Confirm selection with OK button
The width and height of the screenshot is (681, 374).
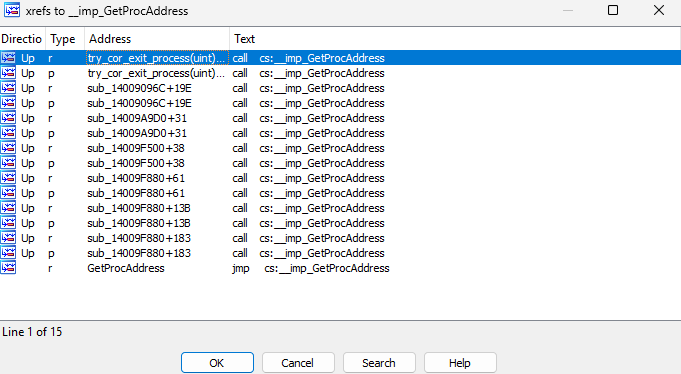[x=217, y=363]
